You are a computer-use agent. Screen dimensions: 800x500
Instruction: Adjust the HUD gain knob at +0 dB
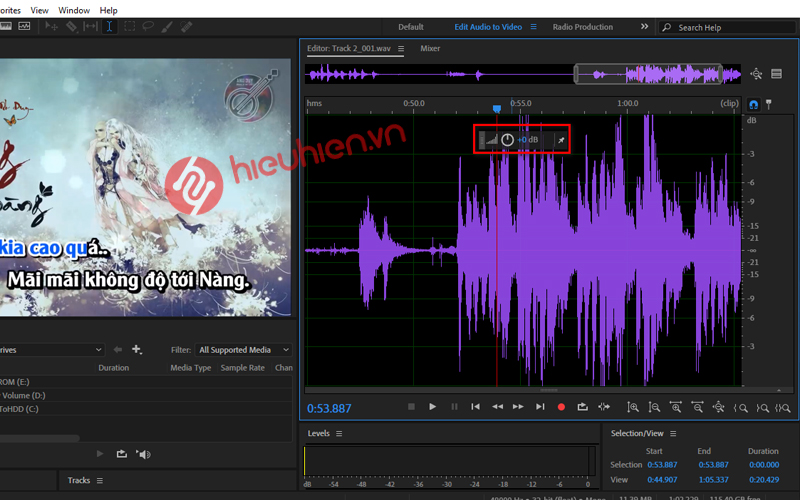point(507,140)
